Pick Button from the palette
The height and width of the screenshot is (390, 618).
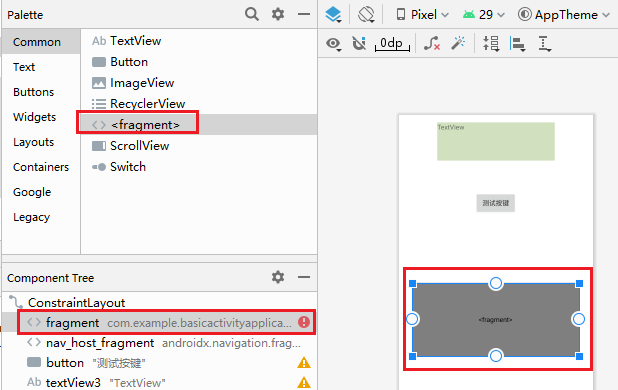(x=199, y=62)
